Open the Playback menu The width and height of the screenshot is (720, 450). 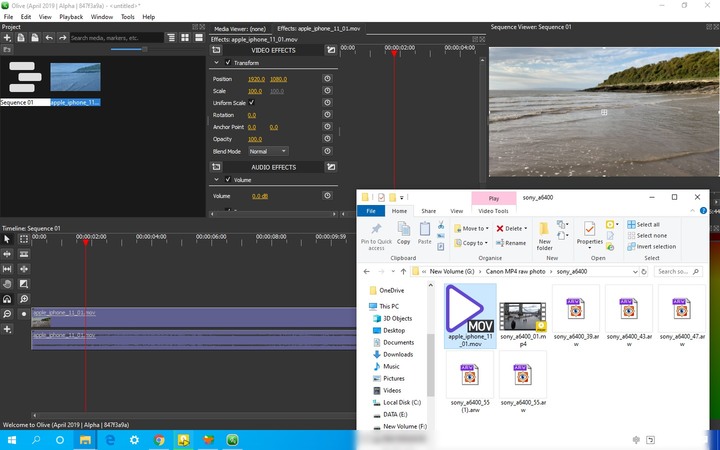71,17
